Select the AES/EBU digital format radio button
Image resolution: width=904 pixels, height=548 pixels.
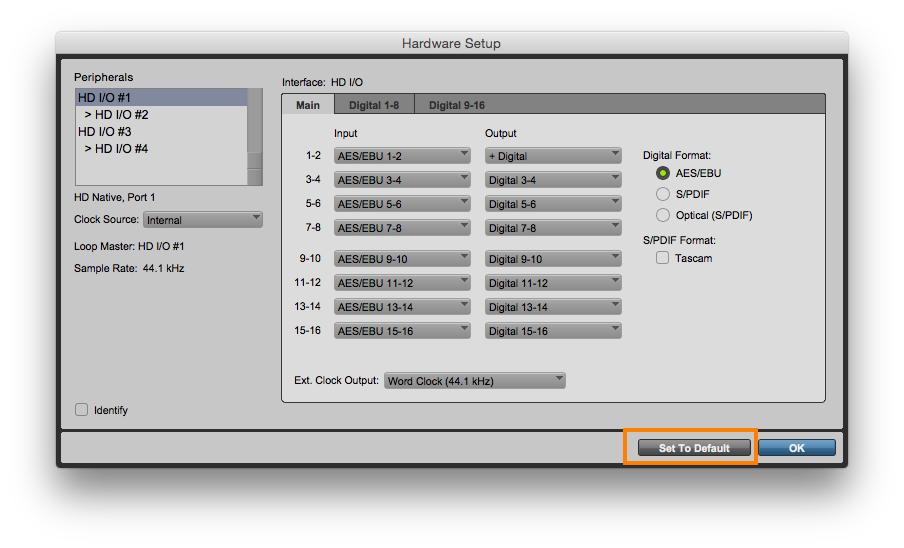click(x=662, y=174)
